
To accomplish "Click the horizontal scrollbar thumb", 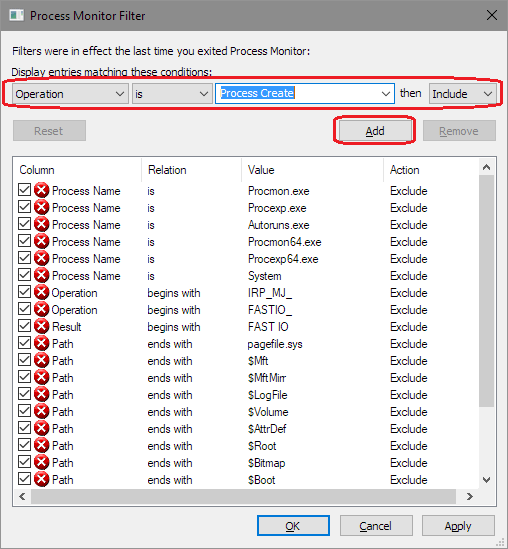I will [x=243, y=496].
